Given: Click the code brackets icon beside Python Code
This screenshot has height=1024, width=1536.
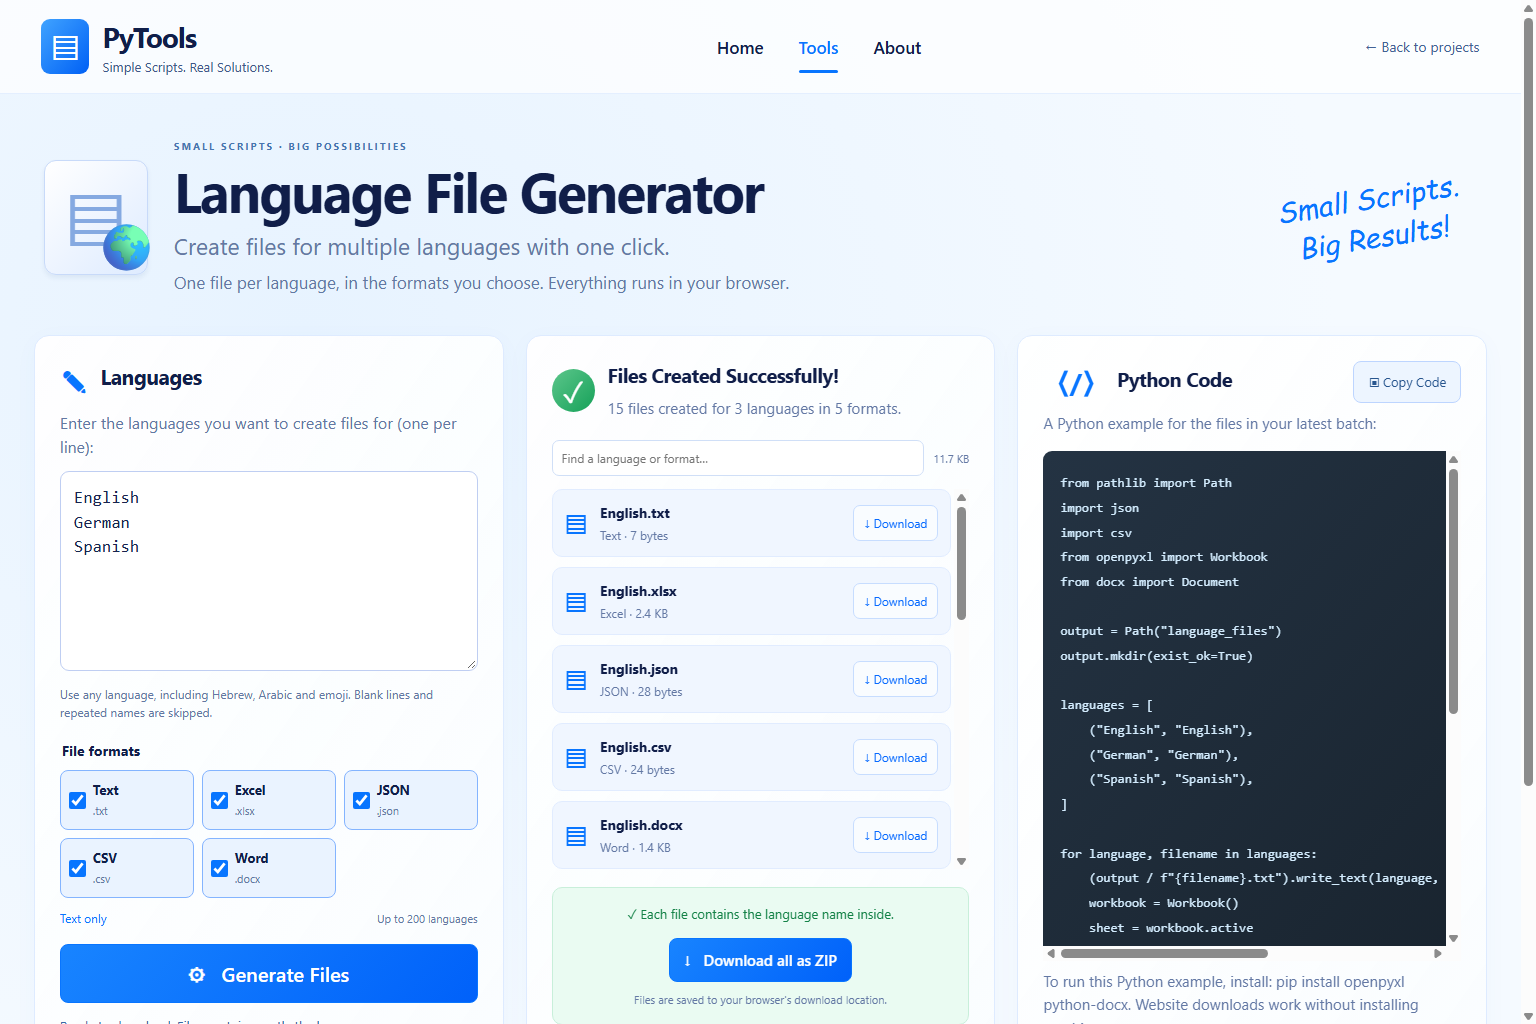Looking at the screenshot, I should pyautogui.click(x=1076, y=383).
